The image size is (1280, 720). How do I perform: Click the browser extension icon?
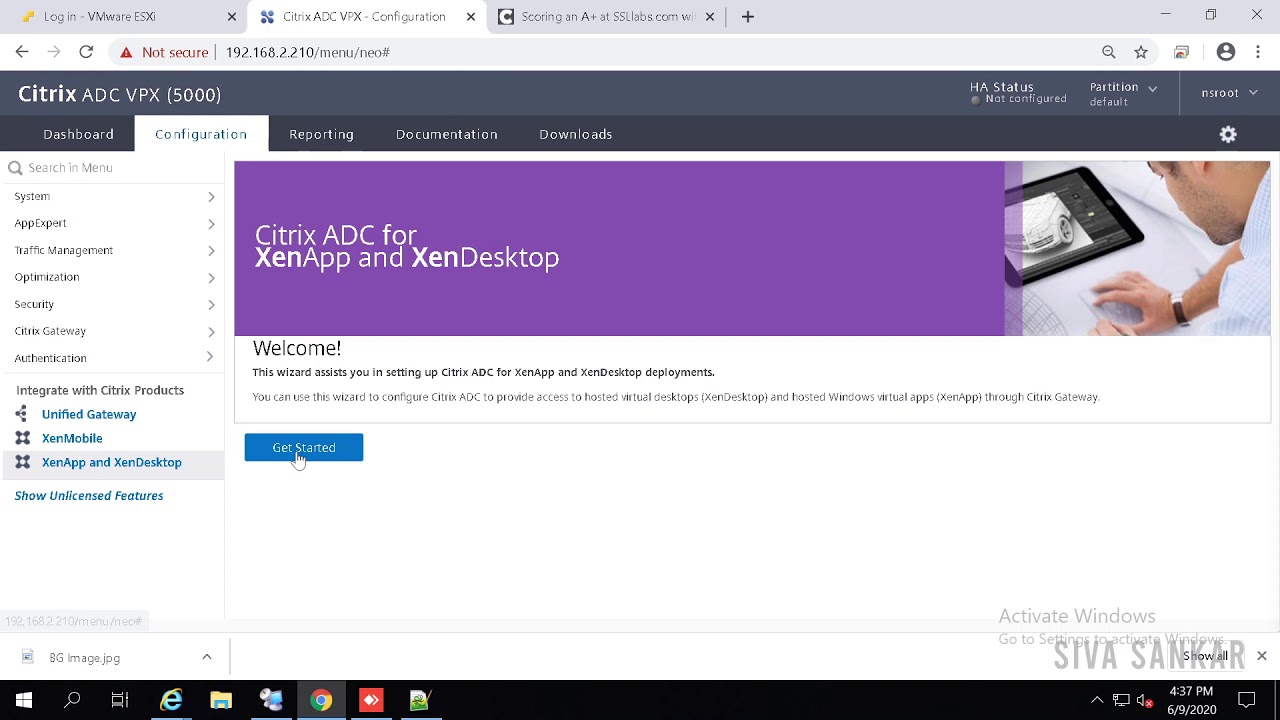click(1182, 52)
